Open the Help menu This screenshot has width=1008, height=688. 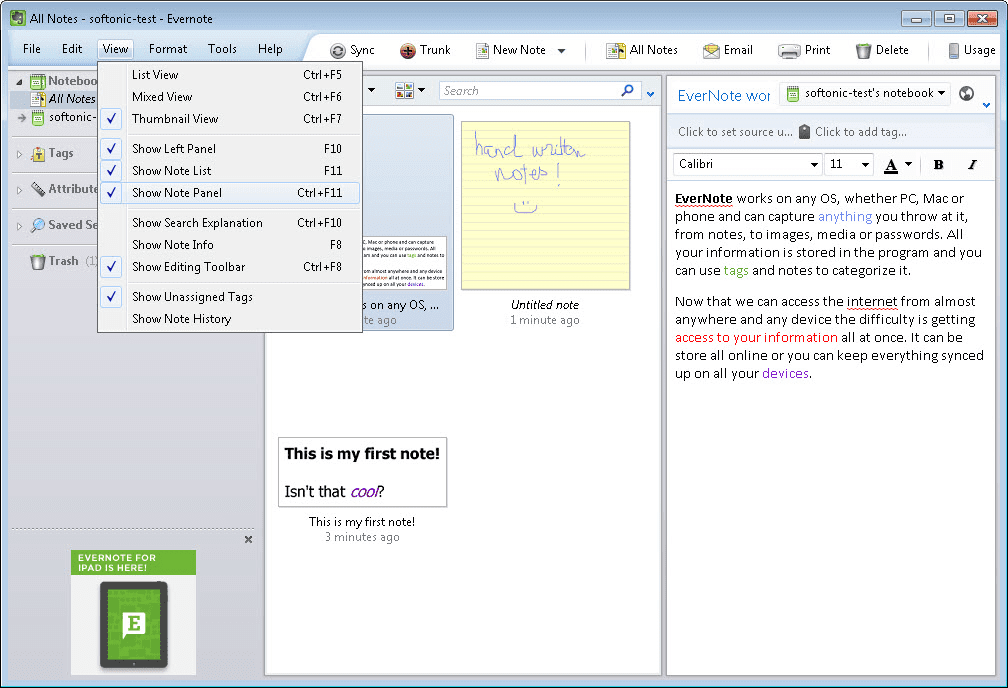(x=270, y=49)
